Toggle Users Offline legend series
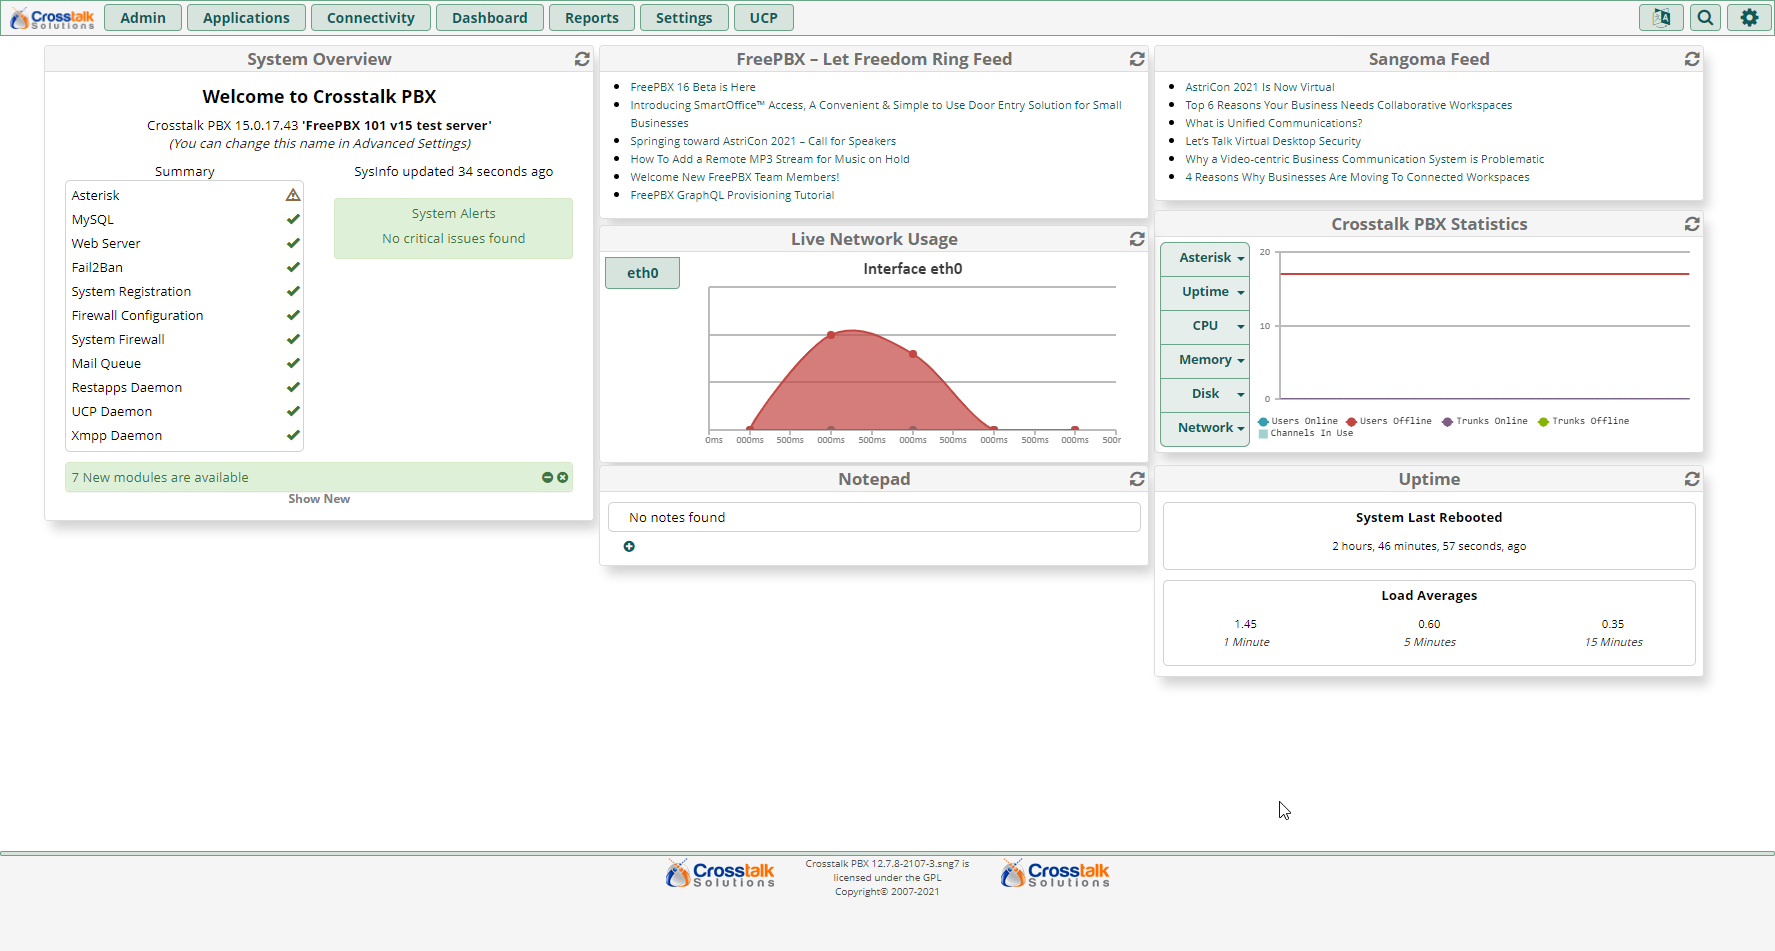The width and height of the screenshot is (1775, 951). pos(1389,421)
